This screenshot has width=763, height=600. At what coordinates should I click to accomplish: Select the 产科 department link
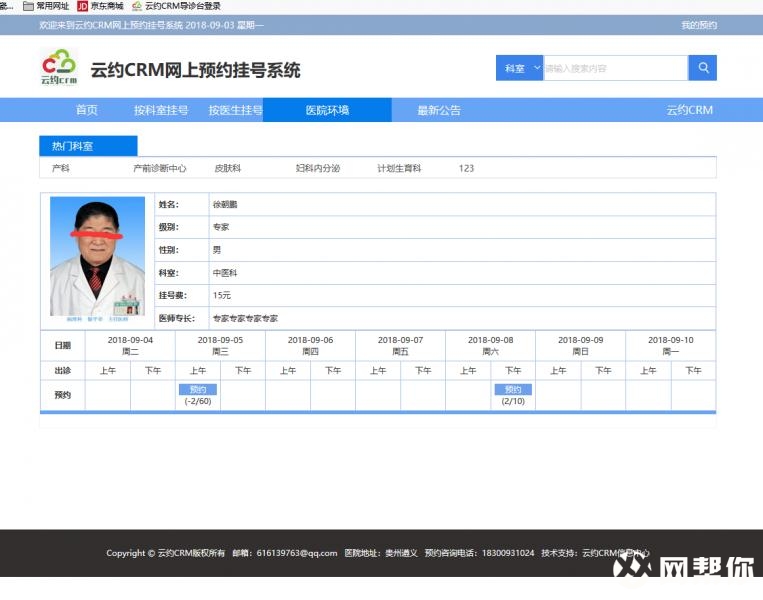(61, 168)
